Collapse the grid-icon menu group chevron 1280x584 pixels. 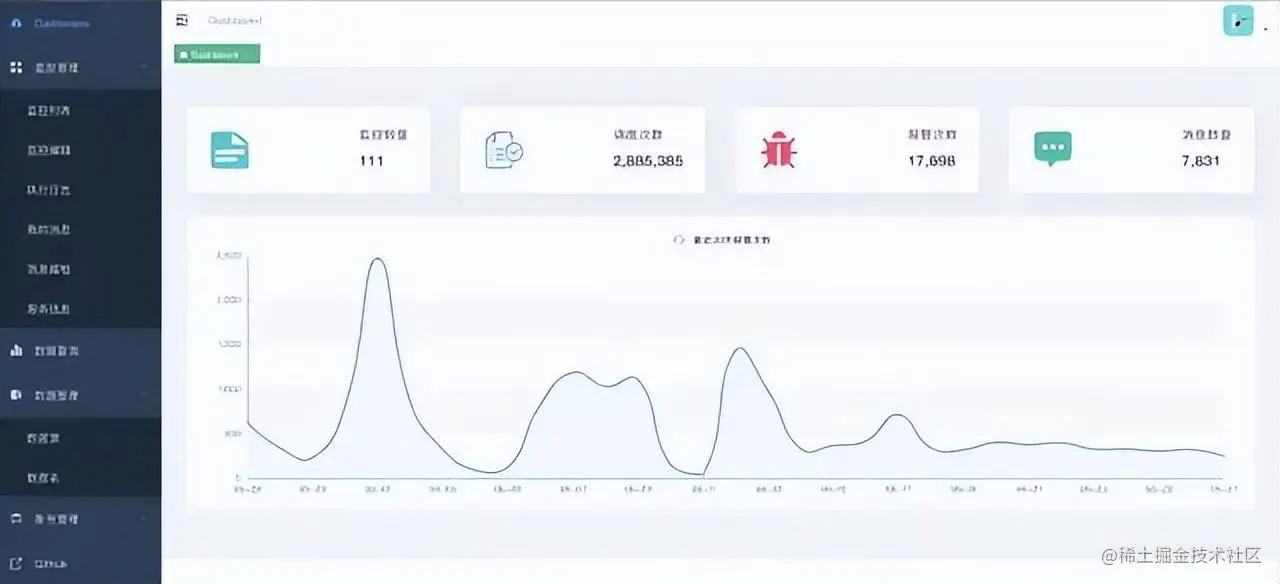[x=145, y=67]
